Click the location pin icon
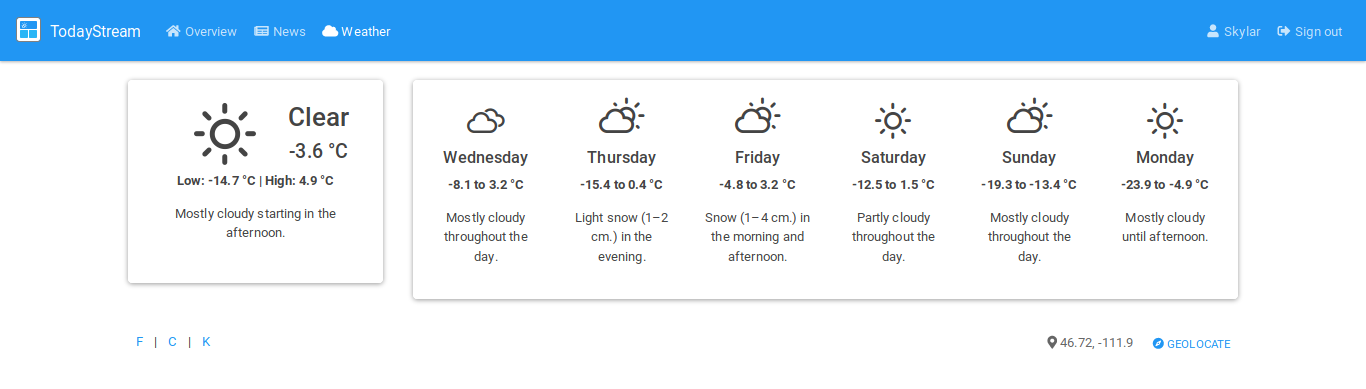This screenshot has height=389, width=1366. [1052, 343]
